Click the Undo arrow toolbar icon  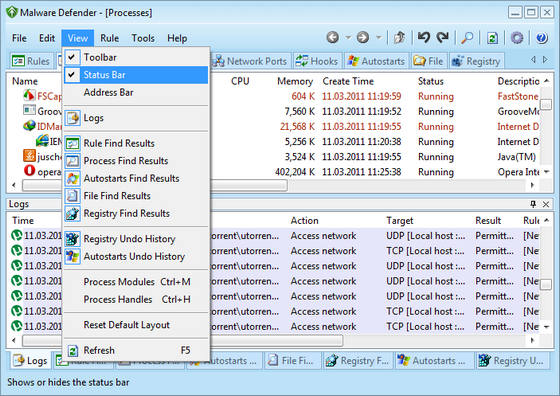[424, 37]
